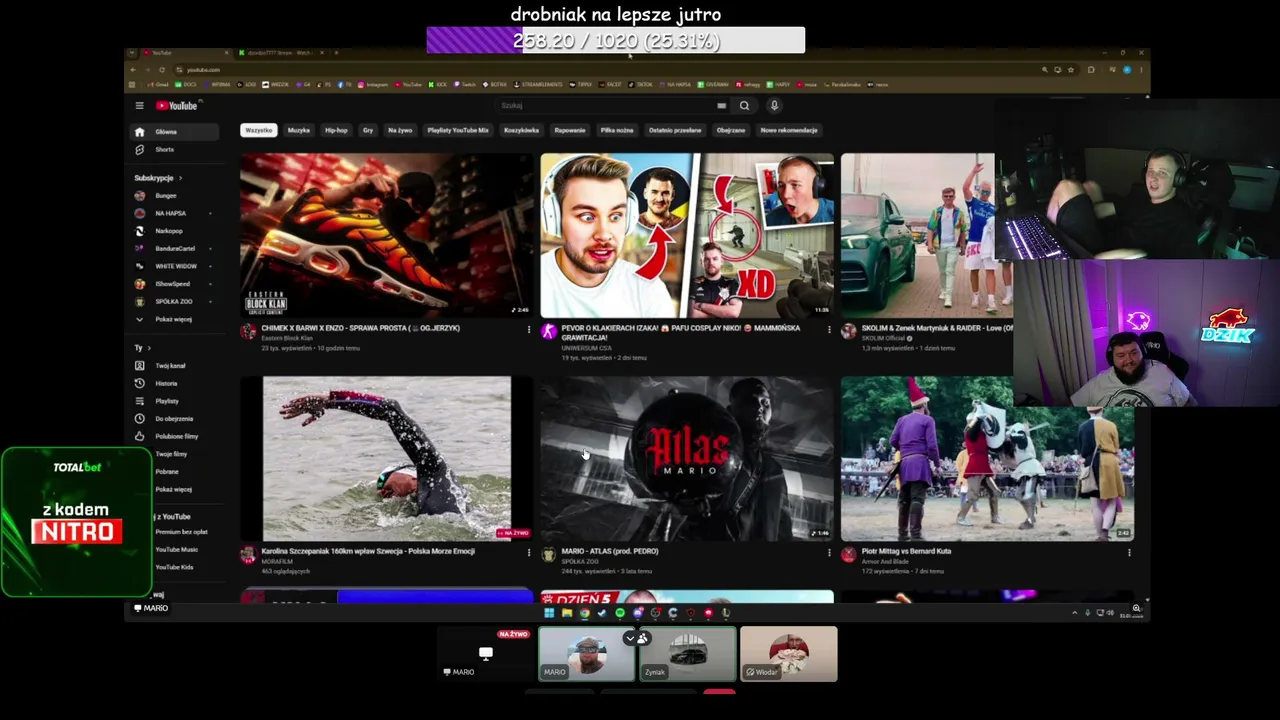The height and width of the screenshot is (720, 1280).
Task: Start voice search with microphone icon
Action: [774, 105]
